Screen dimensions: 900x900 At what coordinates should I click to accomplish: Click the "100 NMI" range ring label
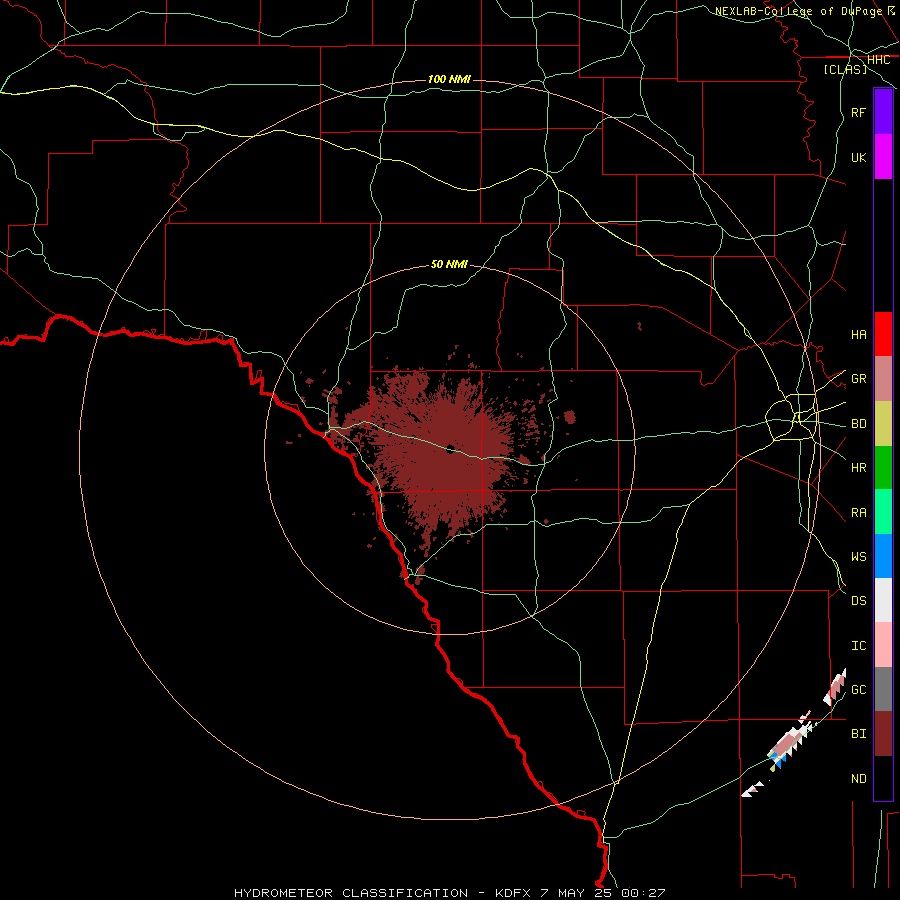(x=449, y=79)
